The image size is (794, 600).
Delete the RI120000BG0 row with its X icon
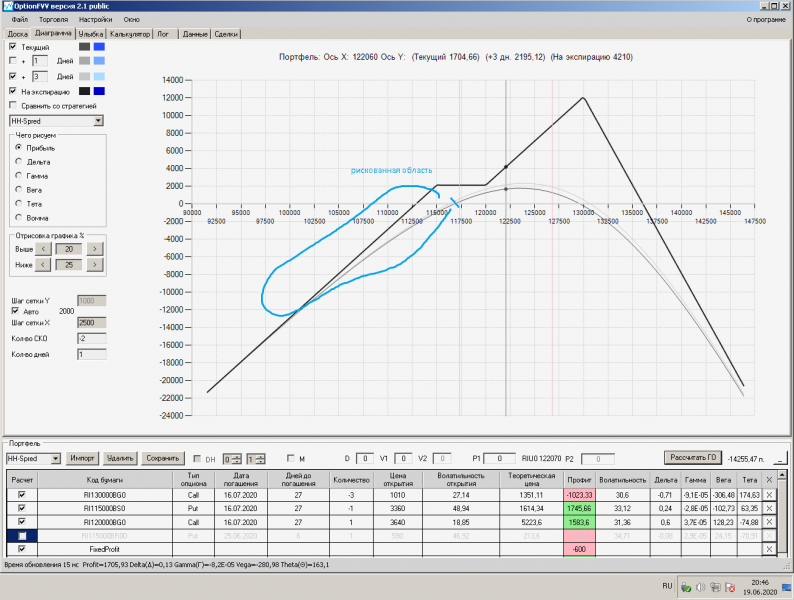[769, 522]
